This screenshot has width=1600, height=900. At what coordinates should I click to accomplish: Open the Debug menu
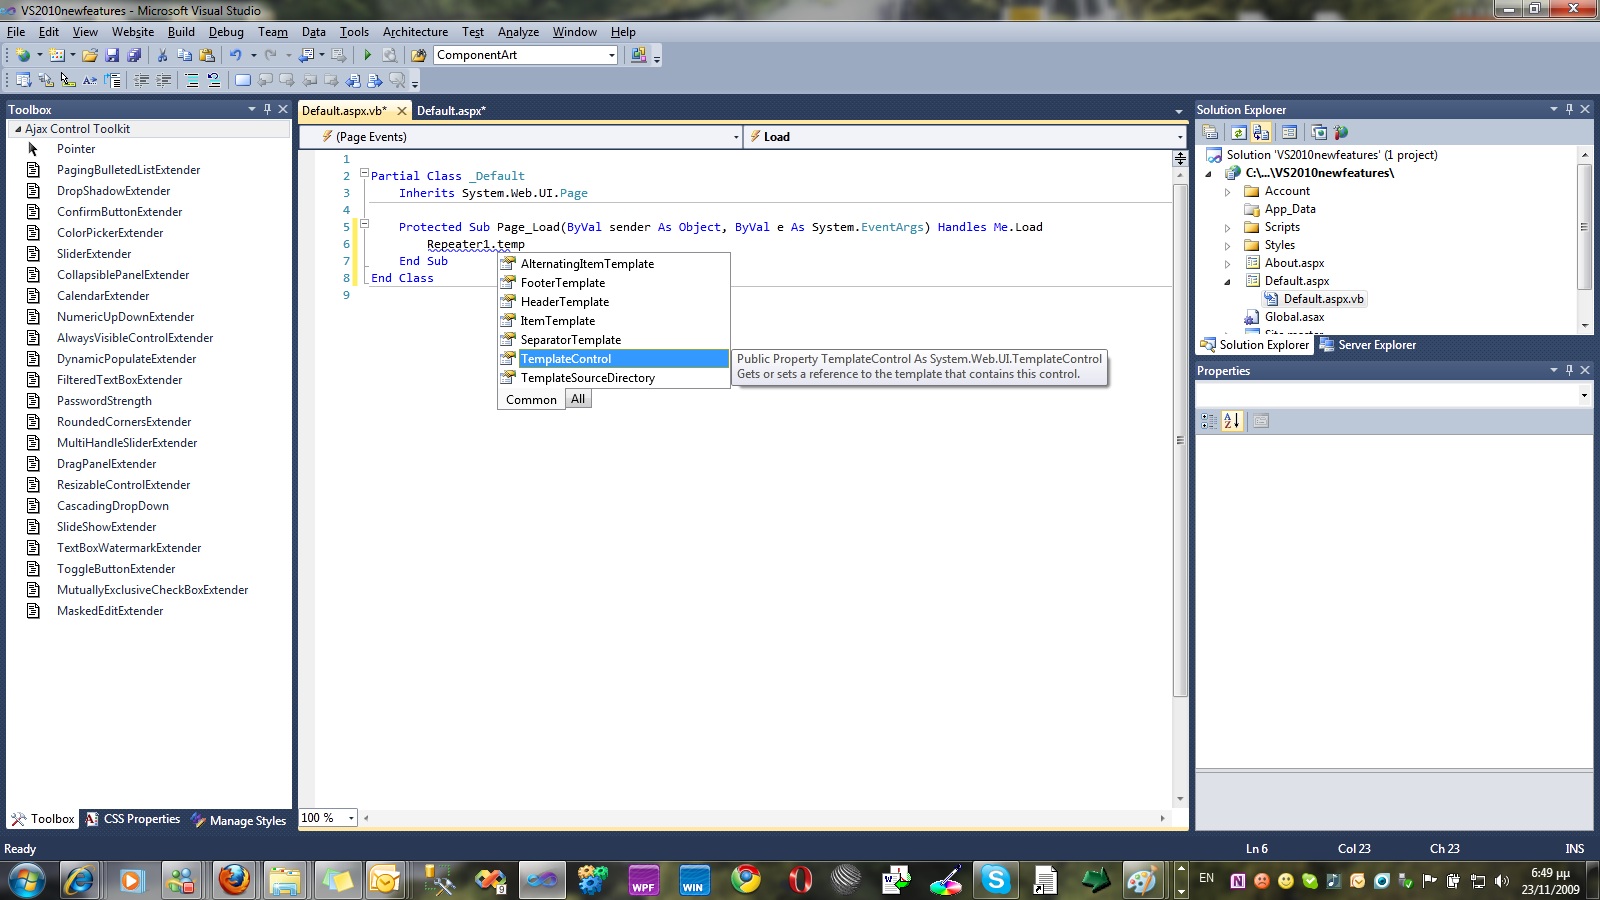[226, 32]
